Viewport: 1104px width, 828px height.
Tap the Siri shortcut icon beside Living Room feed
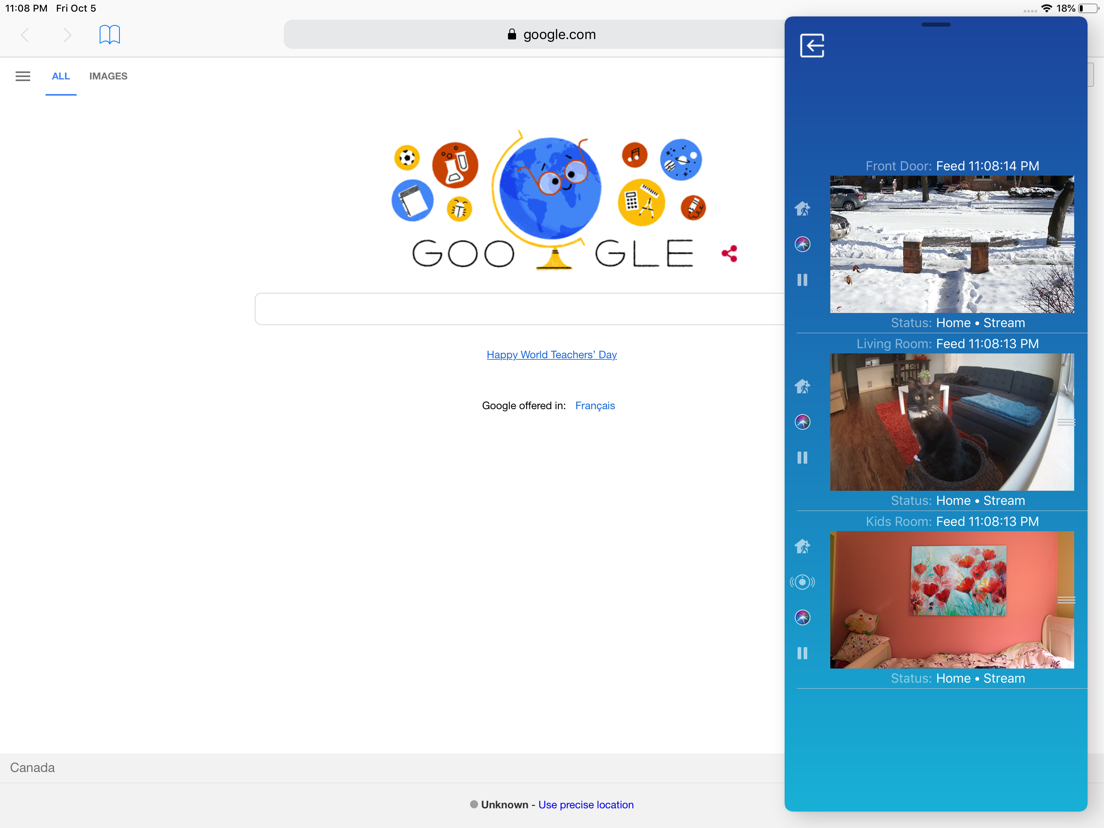pyautogui.click(x=802, y=422)
